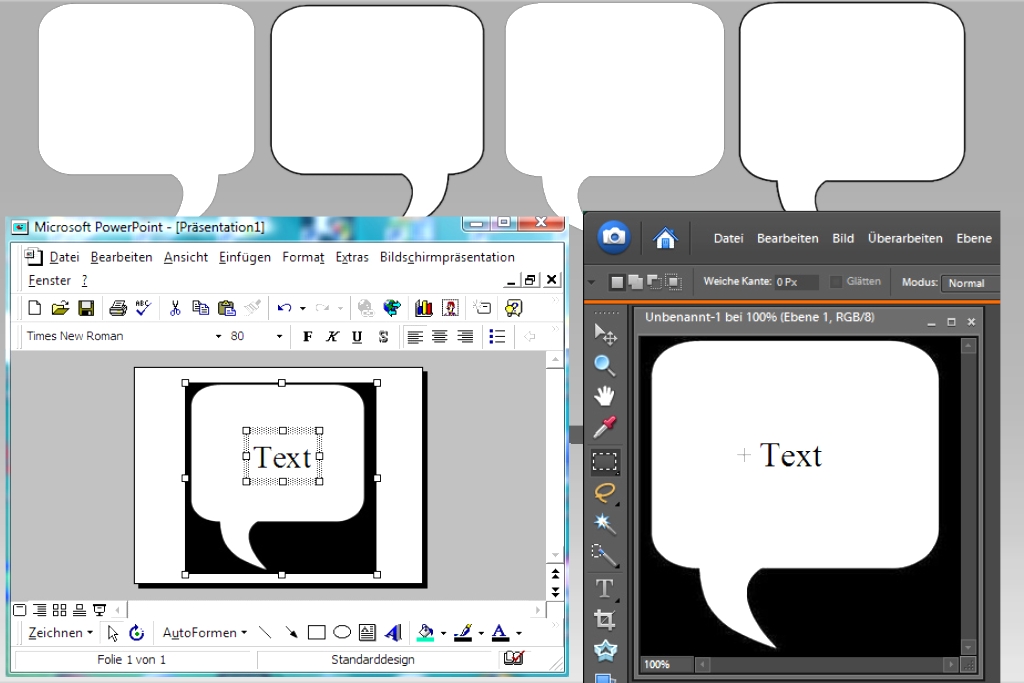
Task: Expand the Modus dropdown set to Normal
Action: (968, 283)
